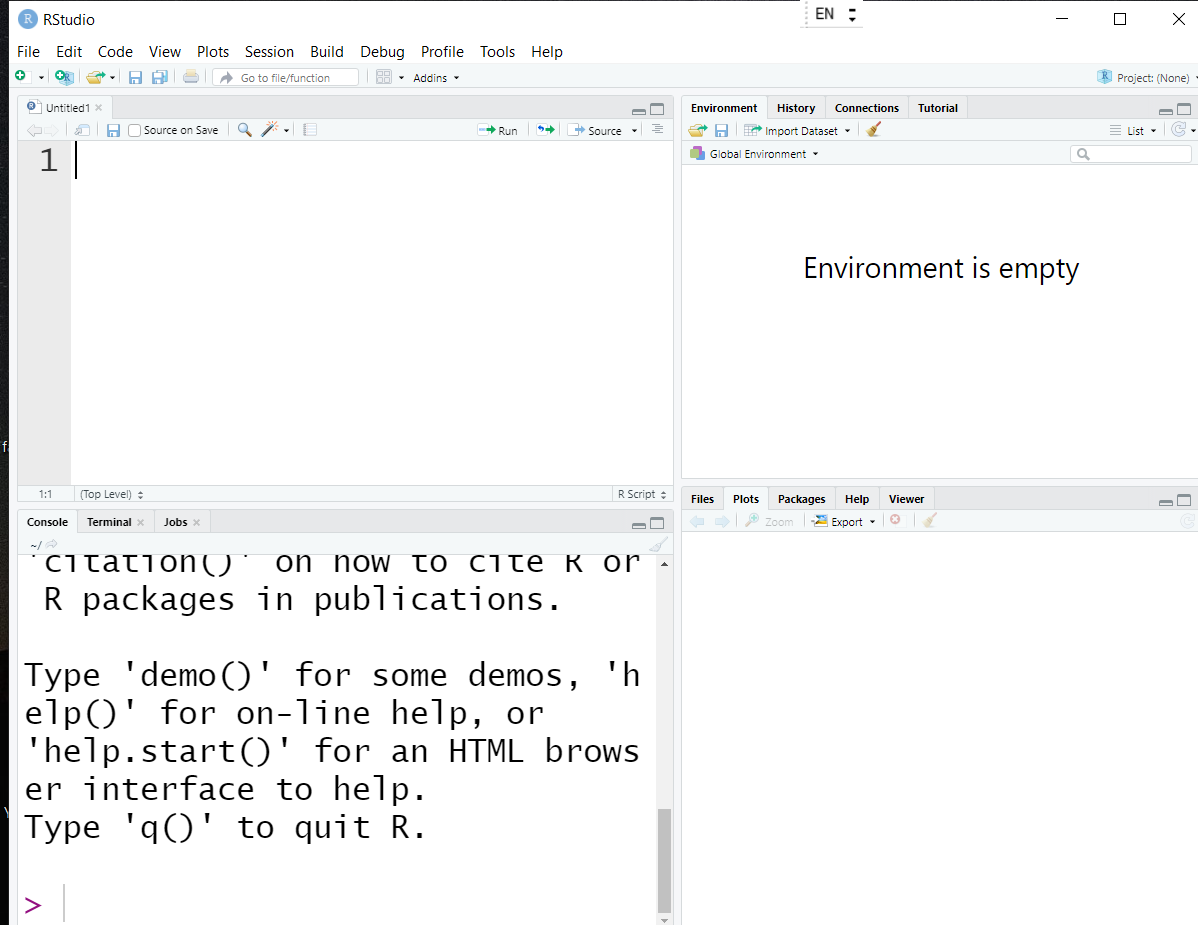
Task: Open the (Top Level) scope selector
Action: (x=112, y=494)
